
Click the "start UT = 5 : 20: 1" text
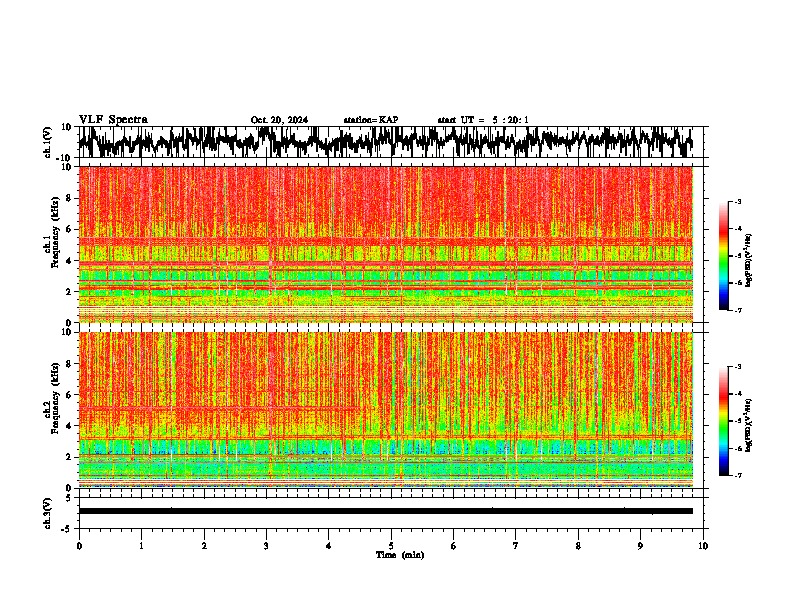(483, 120)
